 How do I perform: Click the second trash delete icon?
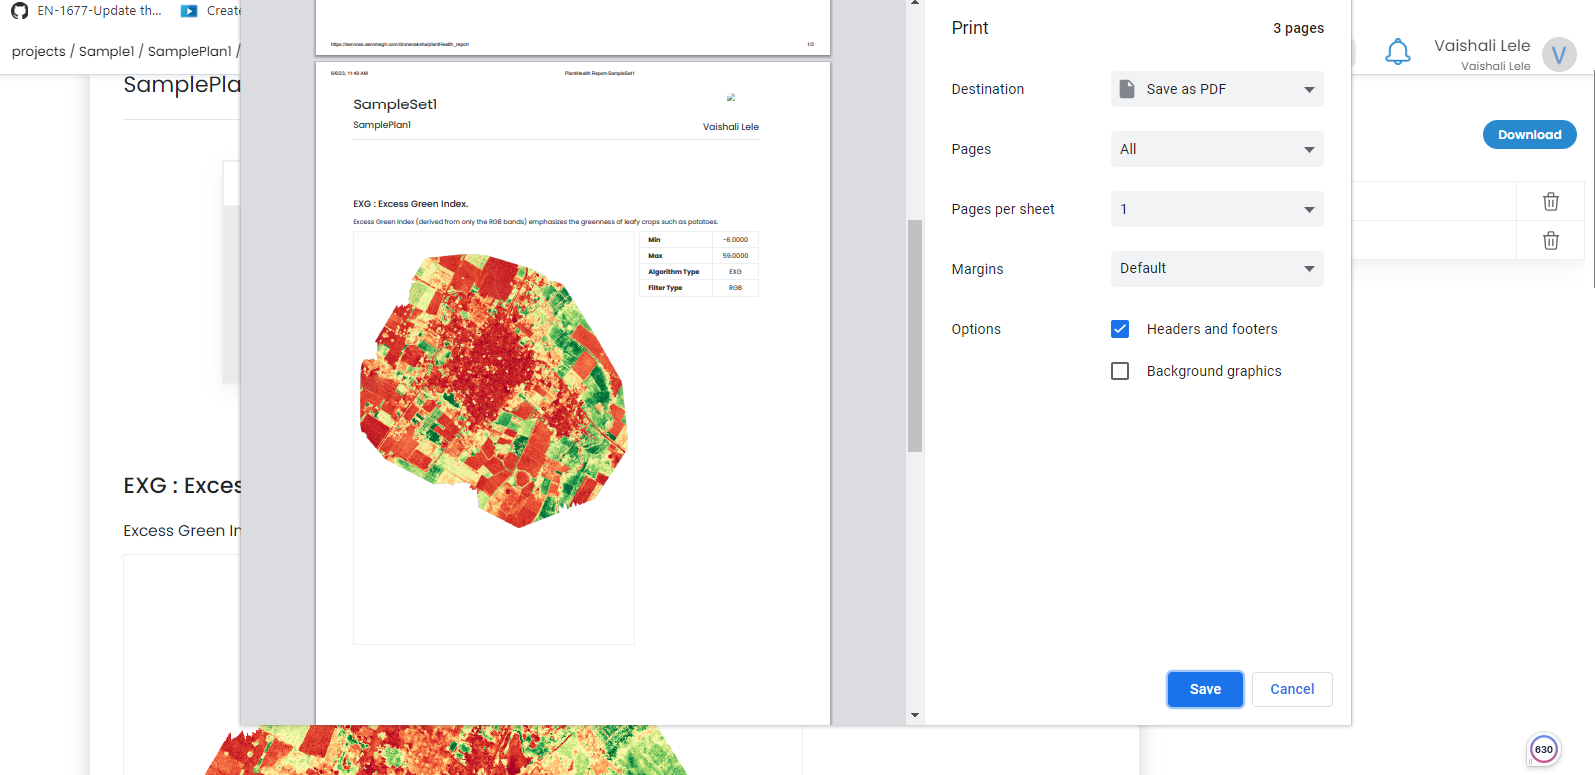tap(1550, 240)
